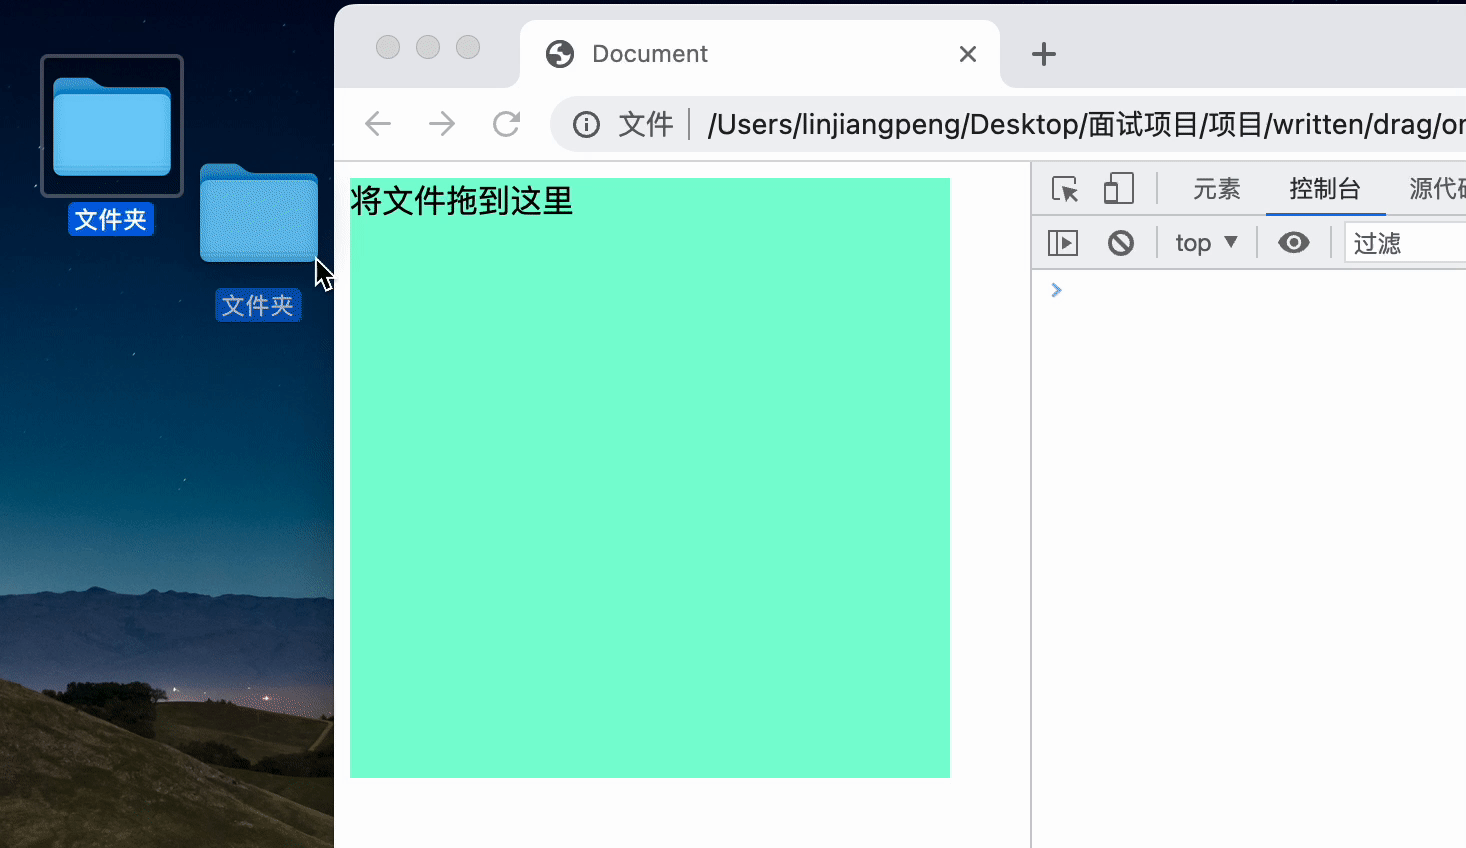Click the clear console icon

(1121, 242)
